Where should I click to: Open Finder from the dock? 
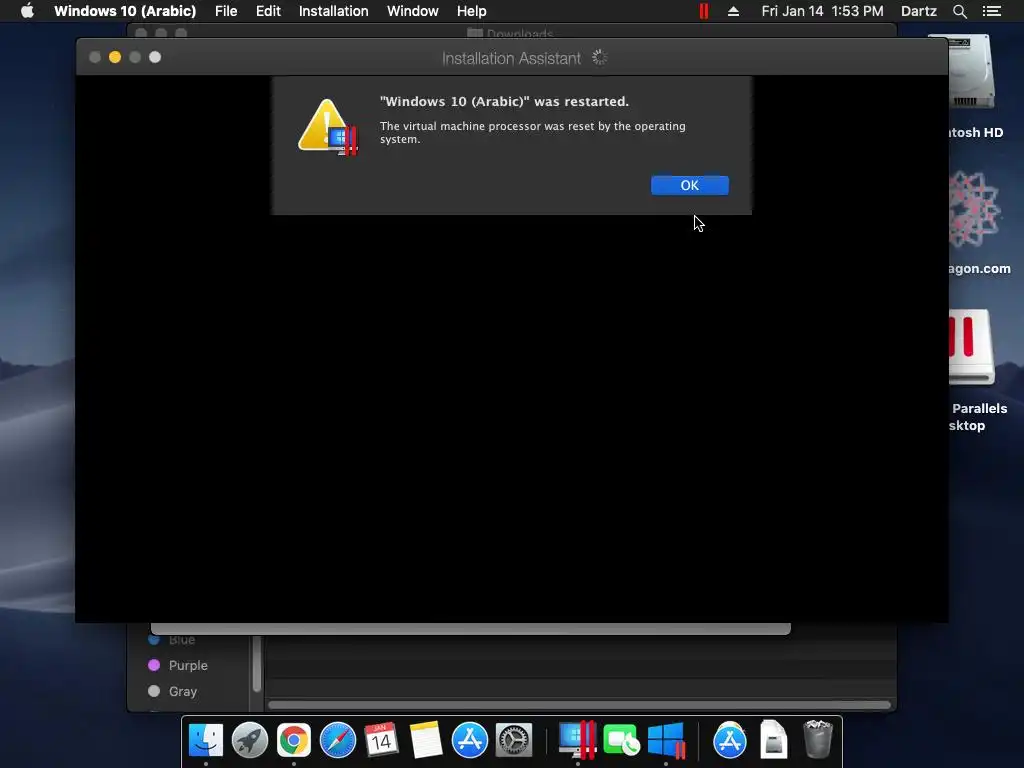tap(206, 740)
